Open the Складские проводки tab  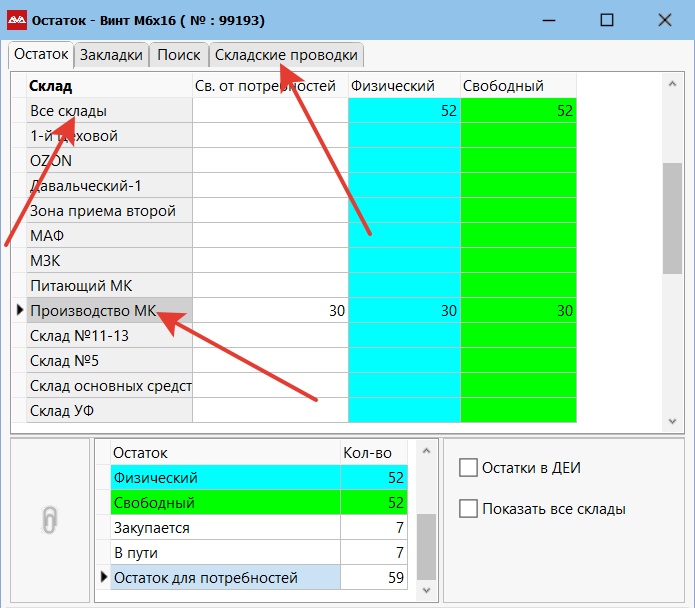tap(286, 55)
